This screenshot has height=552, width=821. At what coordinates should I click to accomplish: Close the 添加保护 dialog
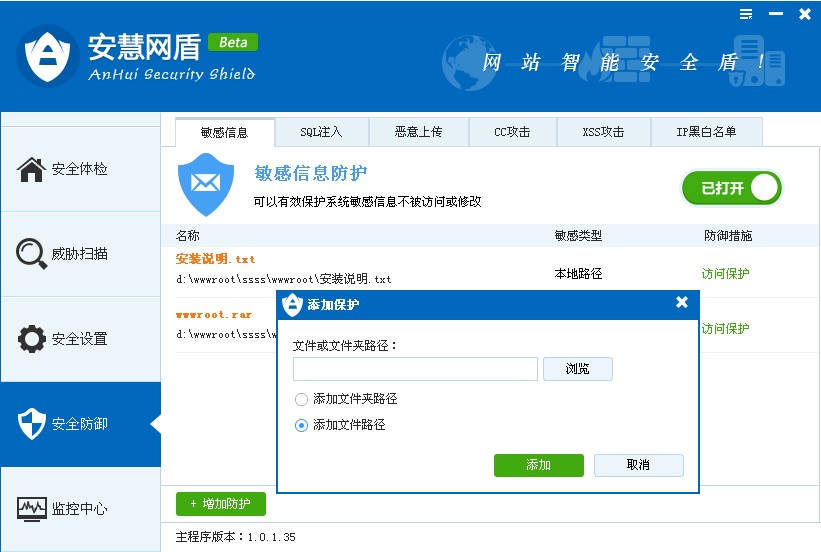coord(681,302)
